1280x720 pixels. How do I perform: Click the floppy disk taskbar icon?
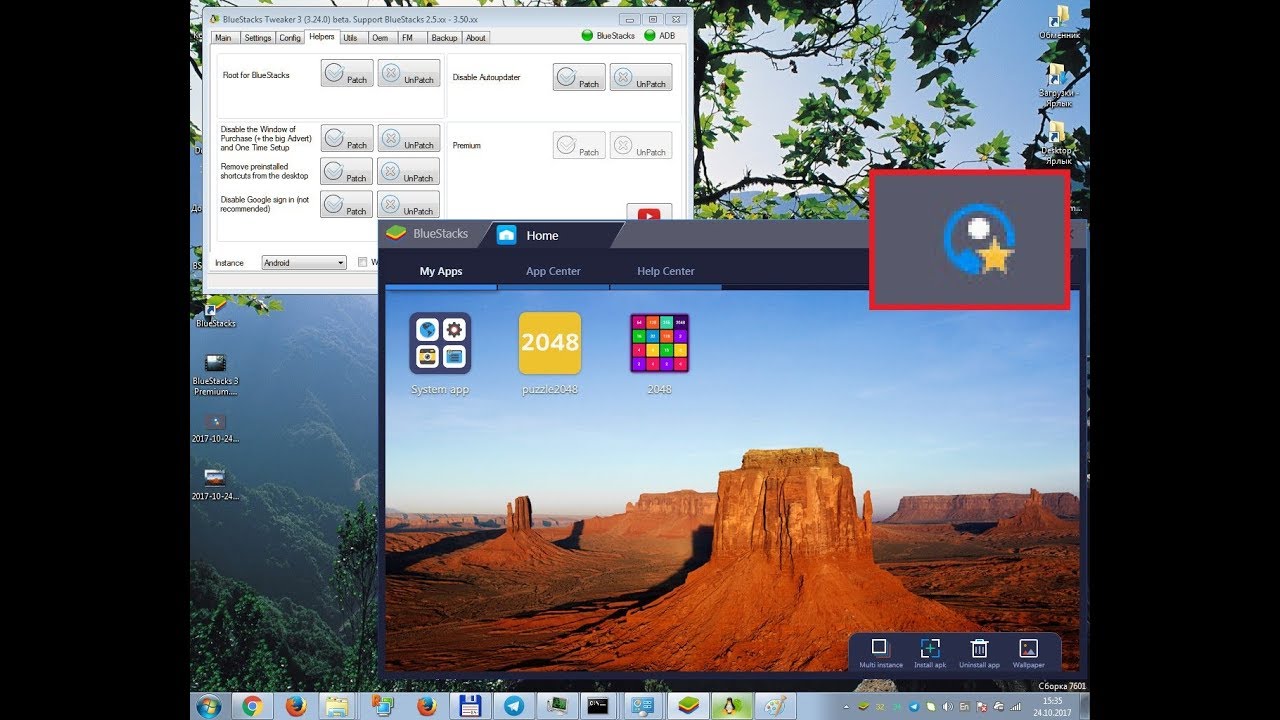[x=469, y=706]
